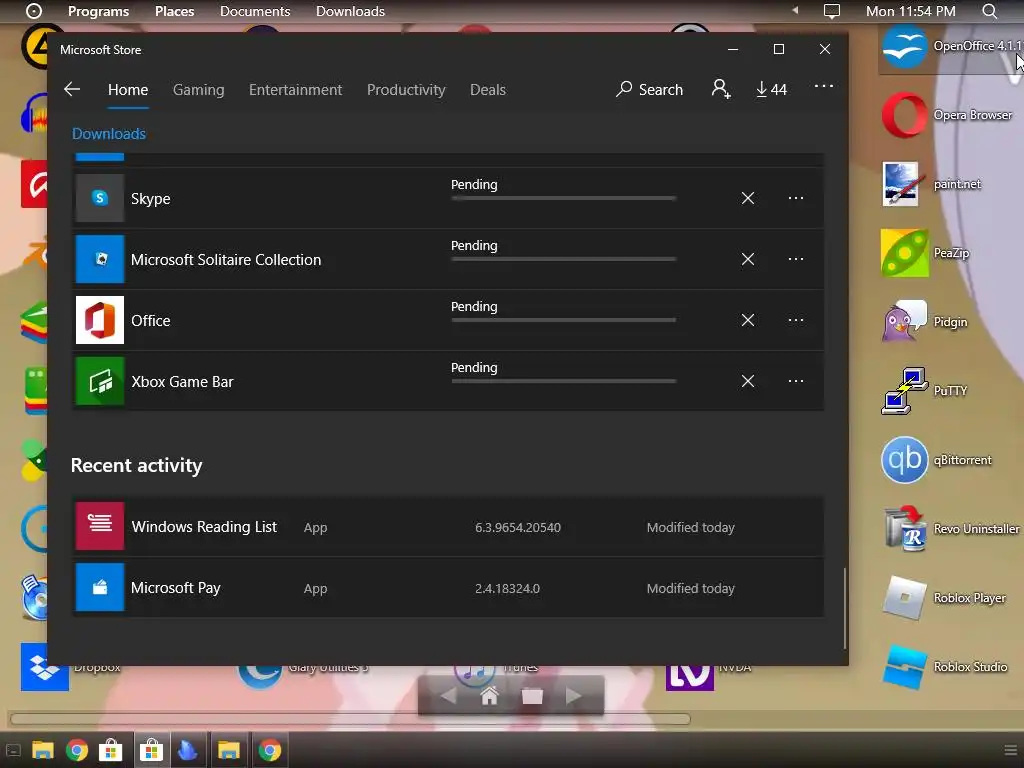Open the Deals tab

click(x=488, y=89)
